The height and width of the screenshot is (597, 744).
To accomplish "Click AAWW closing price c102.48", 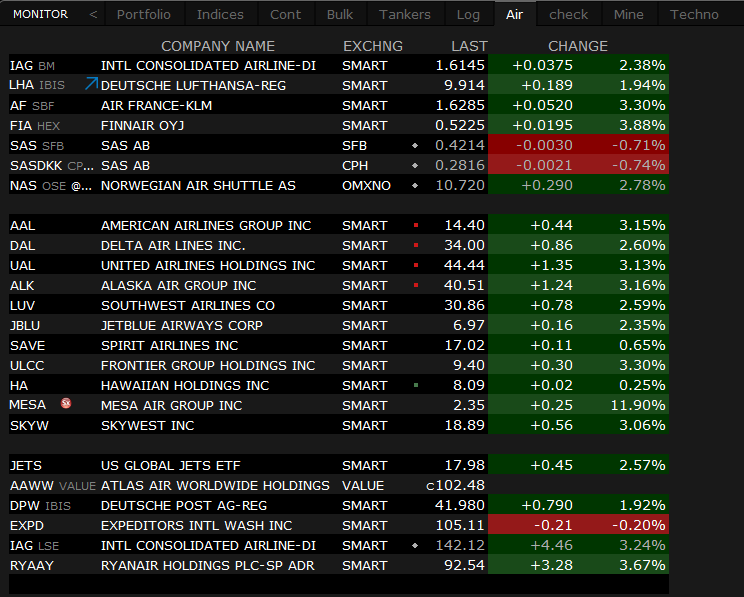I will [456, 485].
